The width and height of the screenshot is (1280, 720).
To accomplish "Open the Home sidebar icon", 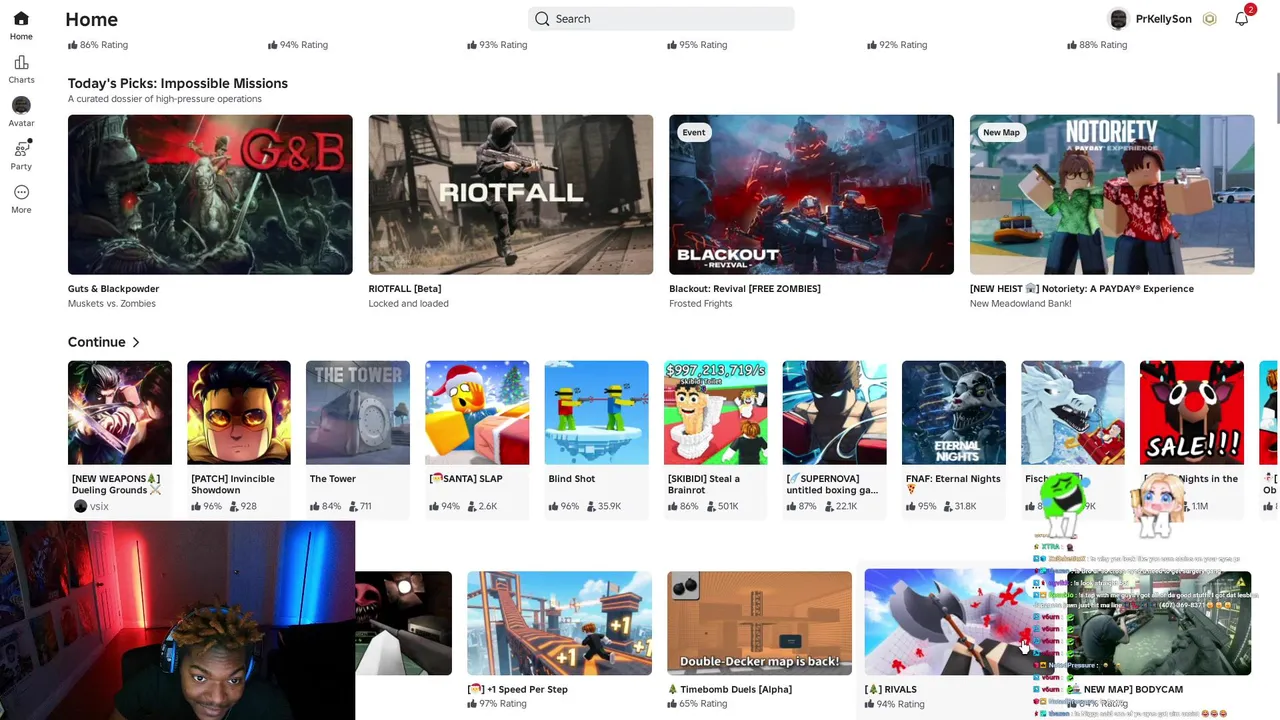I will click(21, 19).
